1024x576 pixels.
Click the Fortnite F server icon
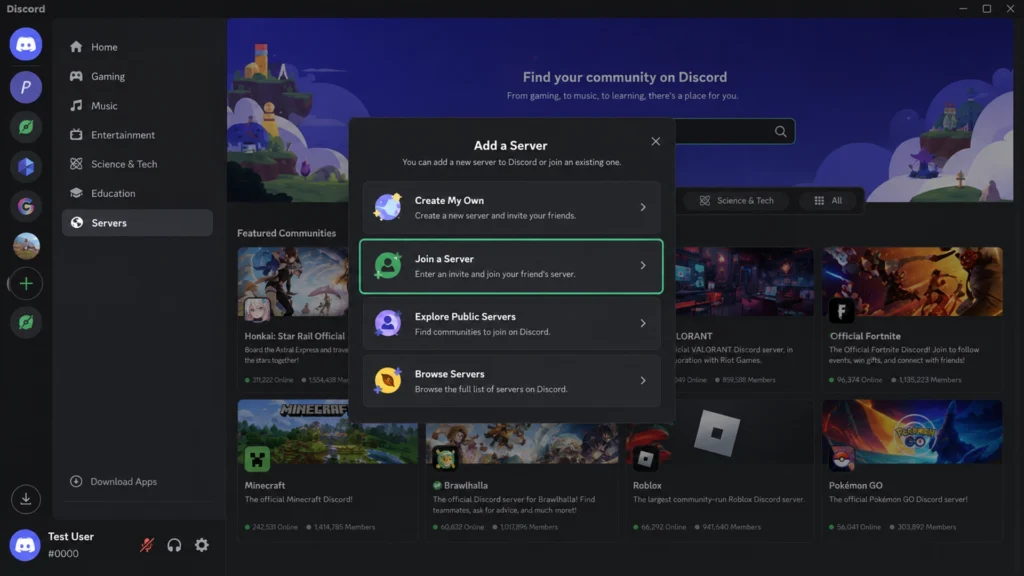[842, 311]
